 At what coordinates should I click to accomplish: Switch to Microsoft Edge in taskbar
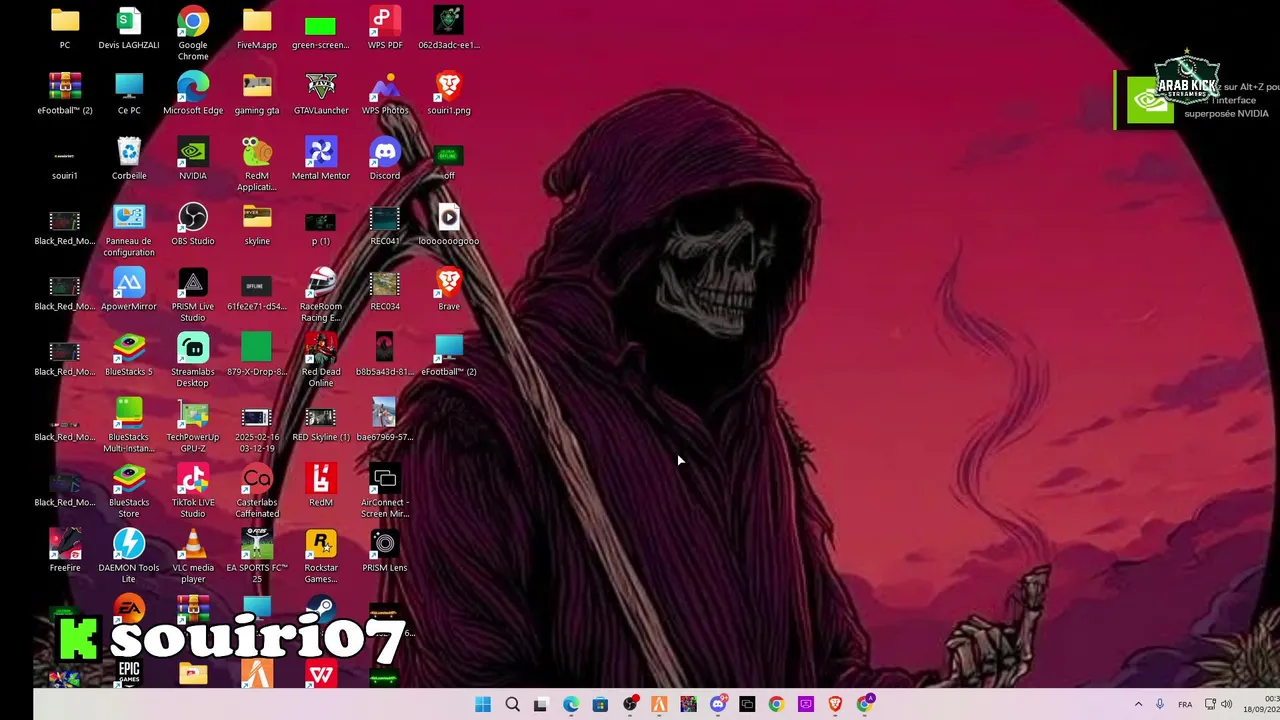571,704
